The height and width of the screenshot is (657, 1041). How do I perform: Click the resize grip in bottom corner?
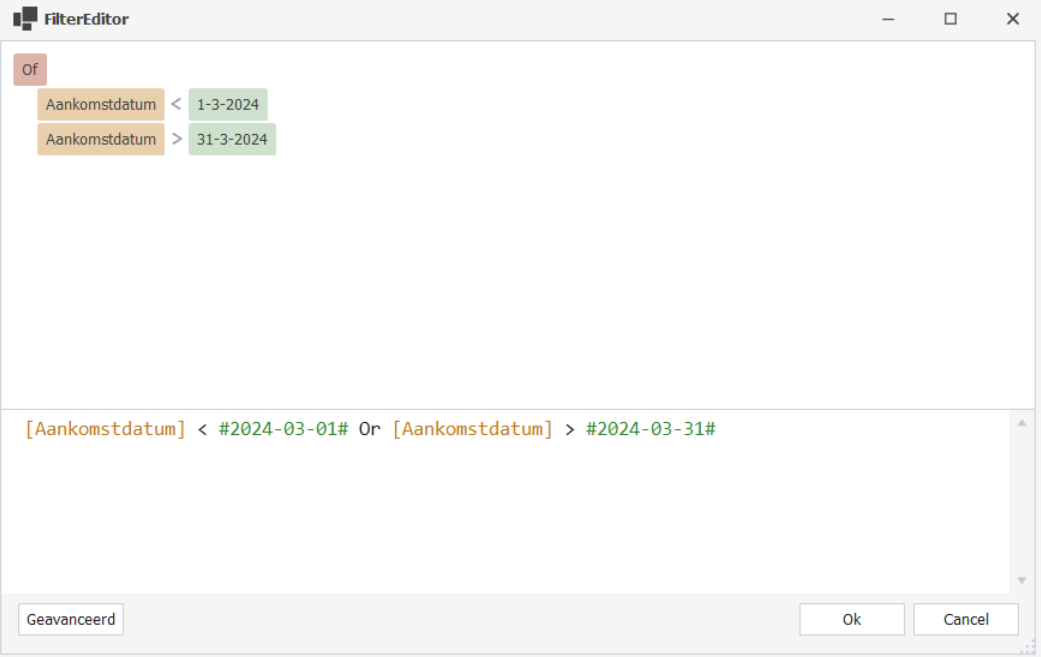click(x=1028, y=647)
